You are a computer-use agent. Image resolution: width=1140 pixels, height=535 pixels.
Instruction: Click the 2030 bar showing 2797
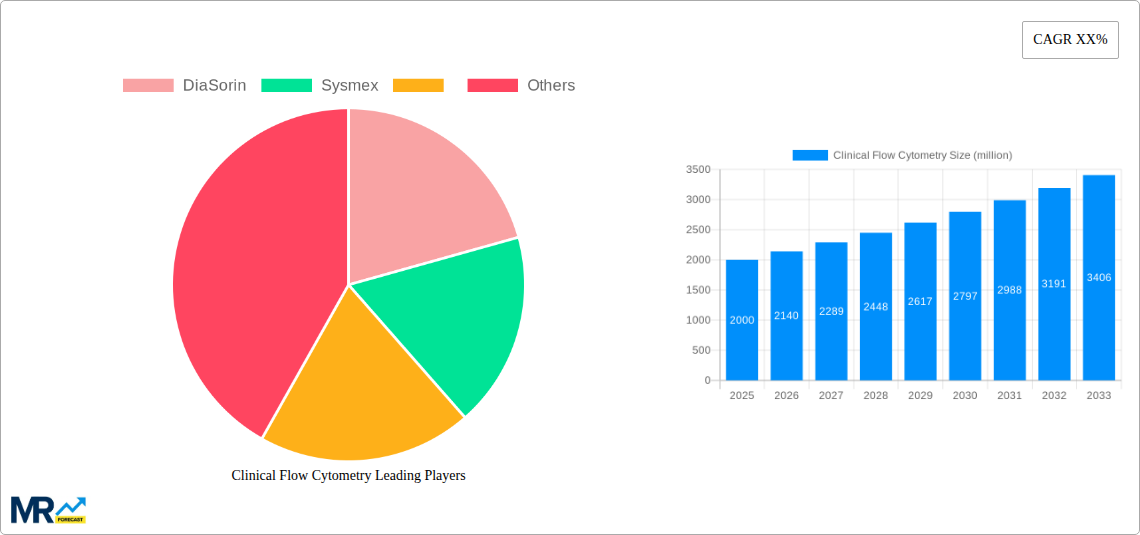(x=965, y=296)
